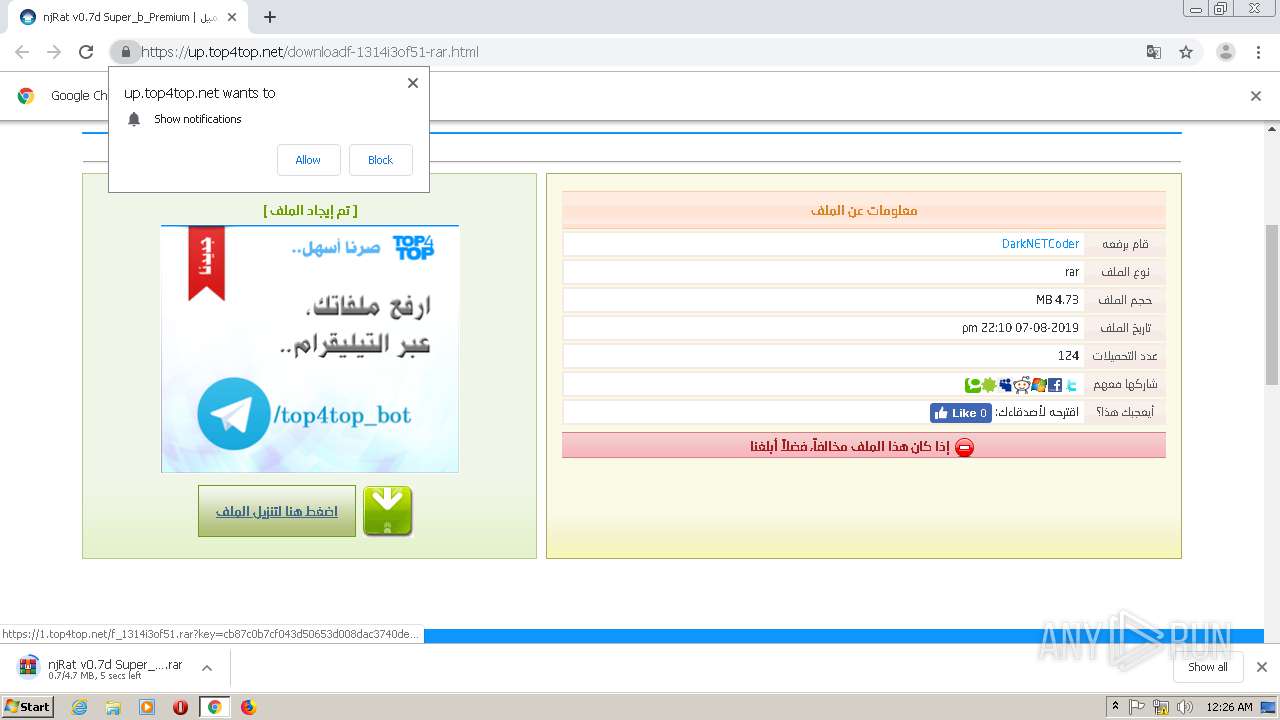1280x720 pixels.
Task: Block notifications from up.top4top.net
Action: pyautogui.click(x=381, y=160)
